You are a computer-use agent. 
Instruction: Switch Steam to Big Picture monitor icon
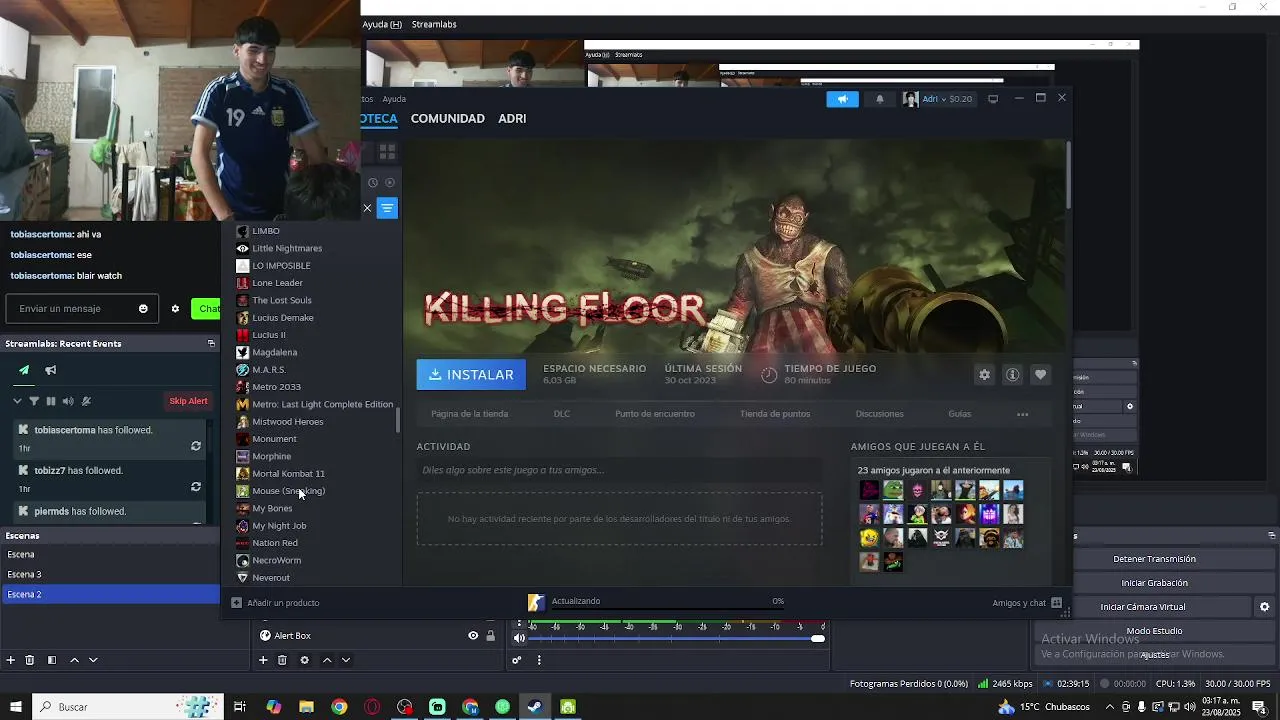pos(993,99)
